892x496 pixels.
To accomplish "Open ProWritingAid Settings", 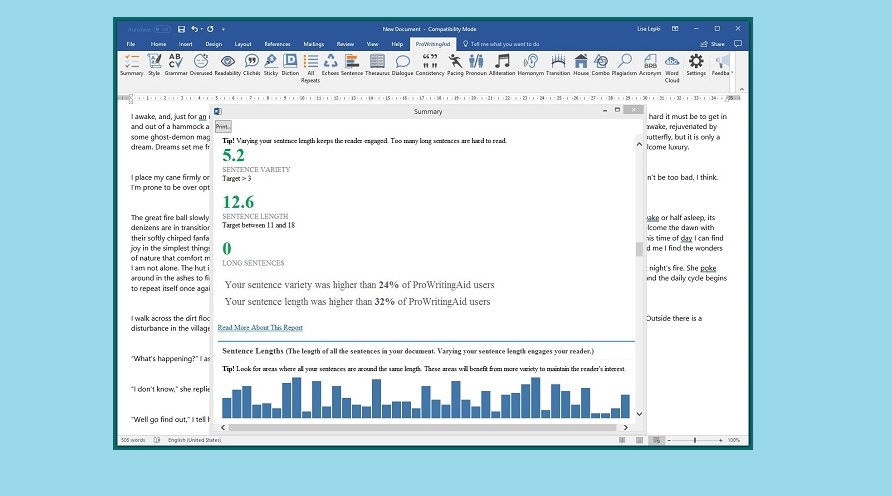I will 696,65.
